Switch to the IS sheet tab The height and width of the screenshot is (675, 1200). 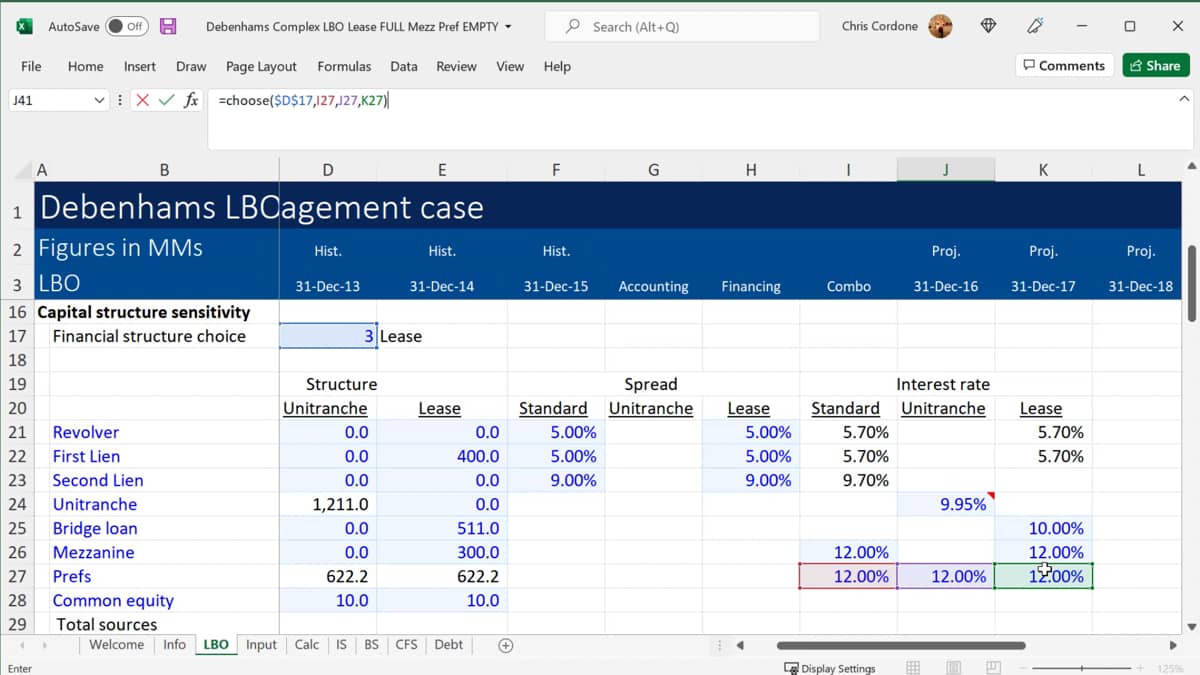coord(341,645)
